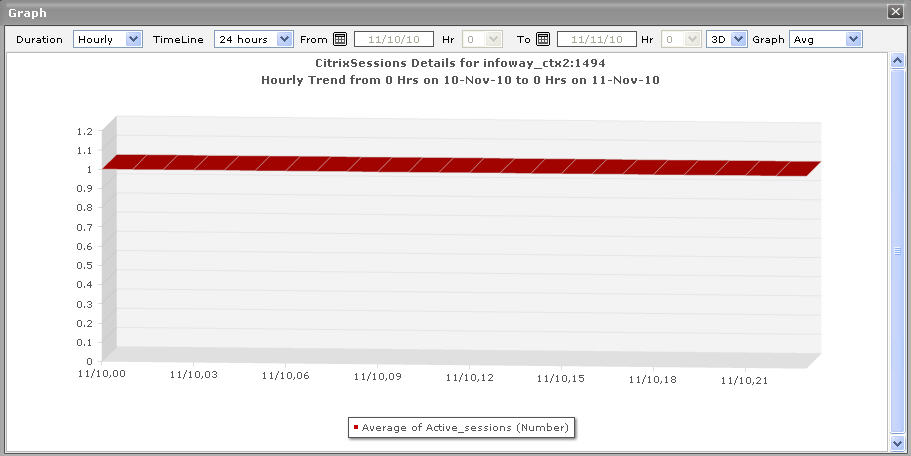Screen dimensions: 911x456
Task: Open the From date calendar picker
Action: (340, 40)
